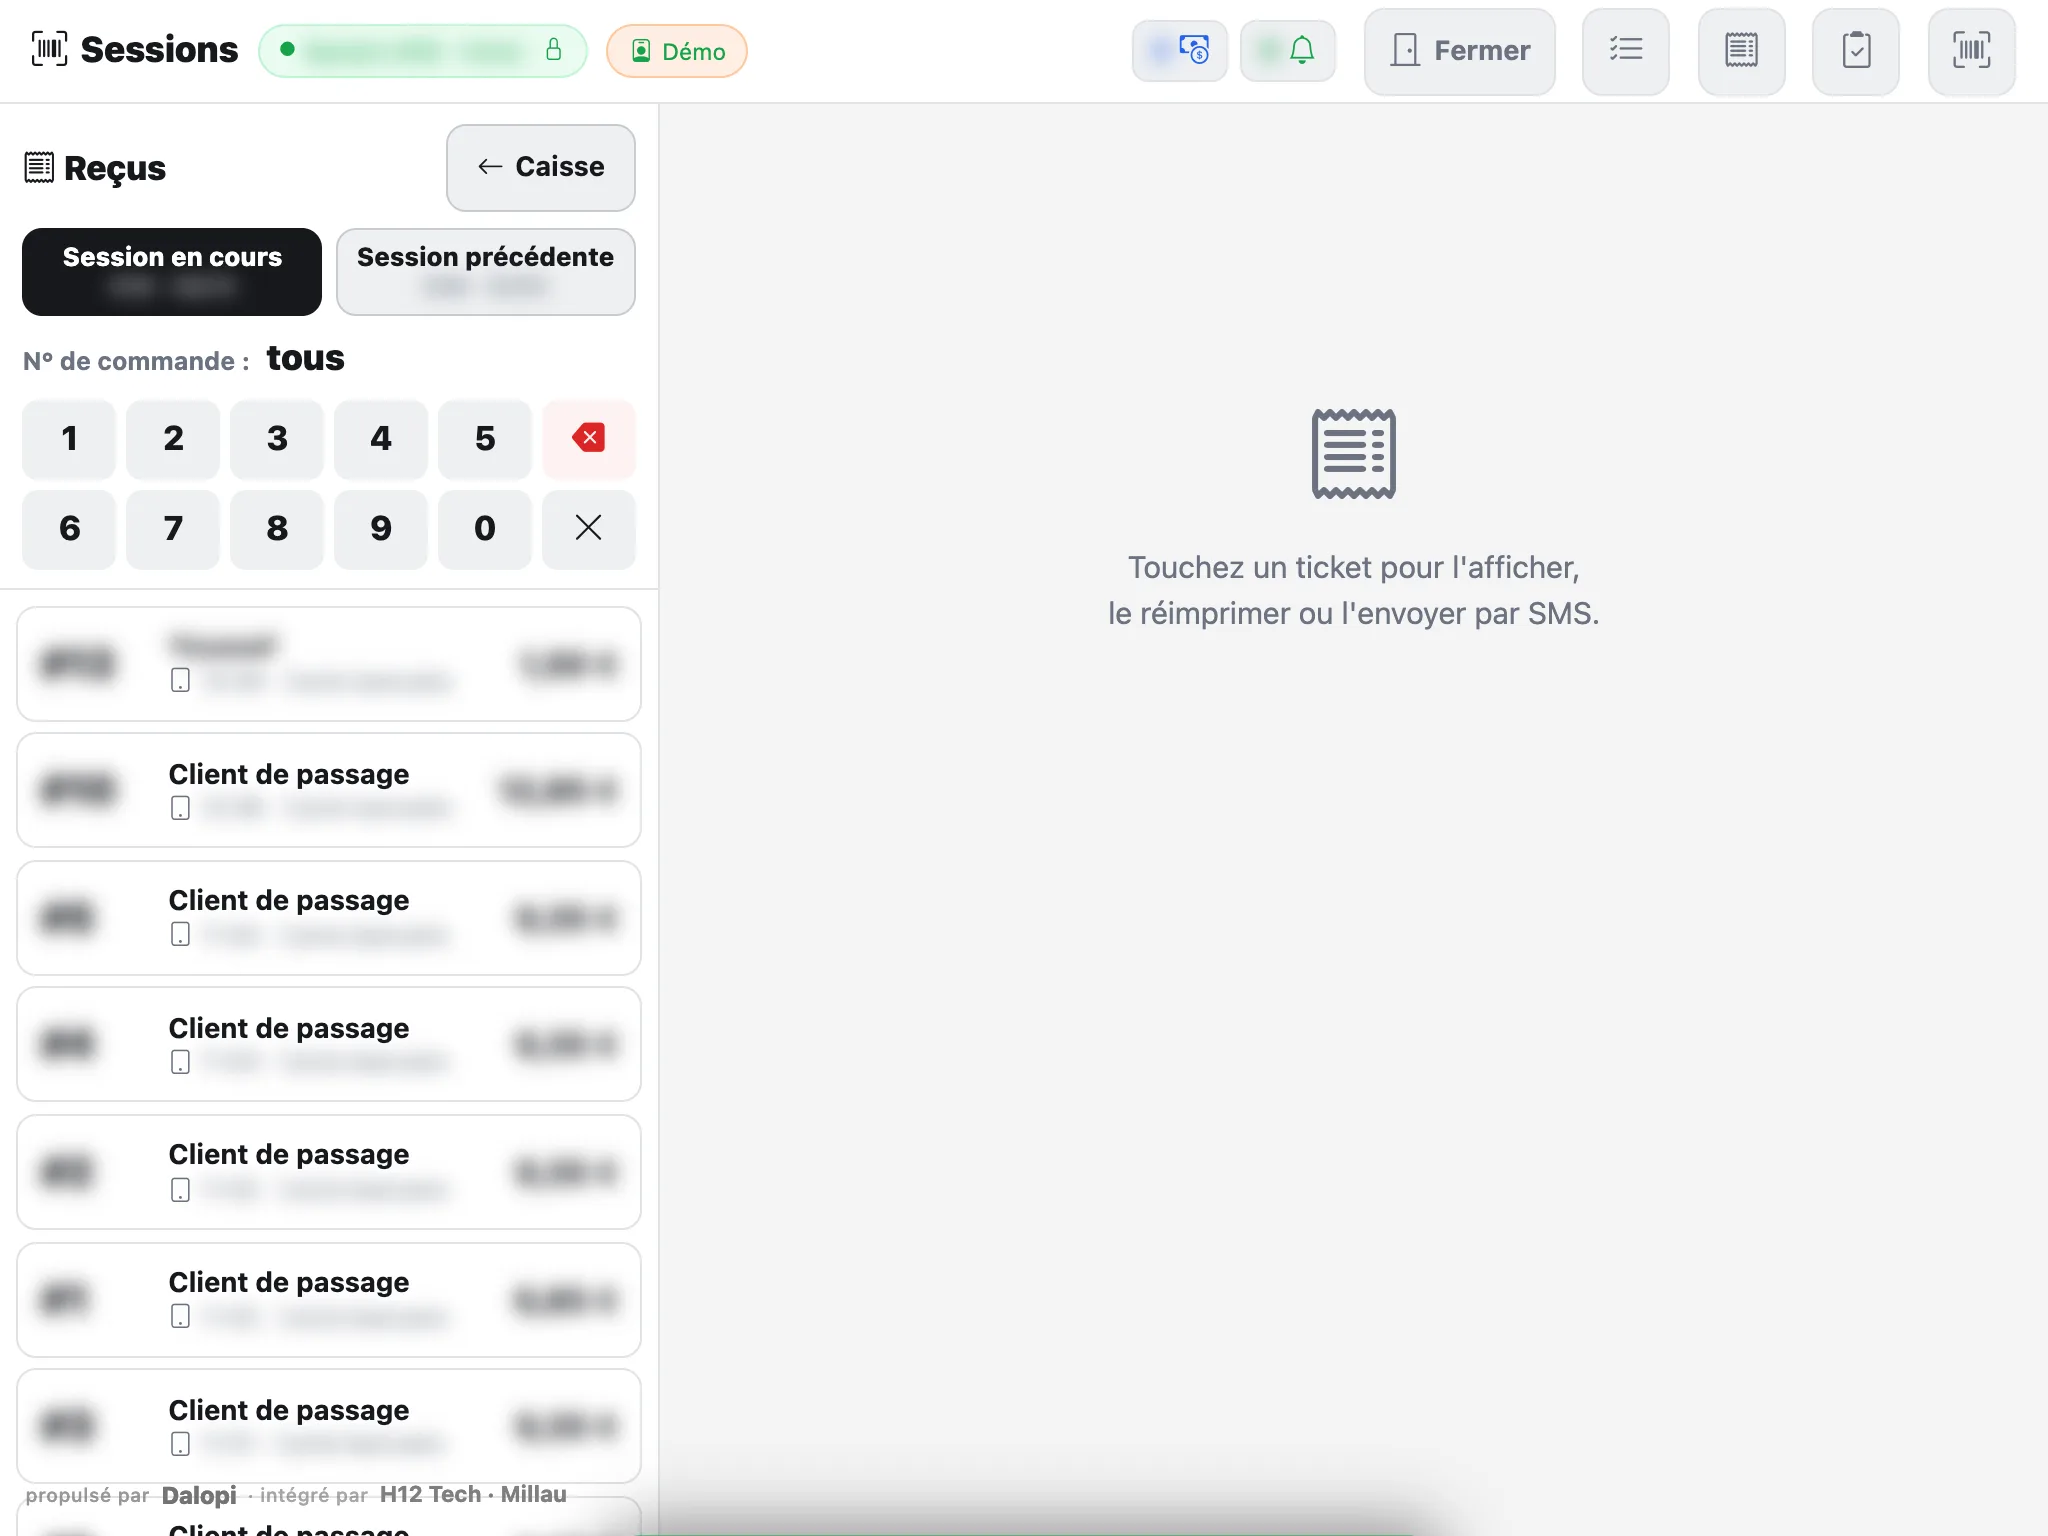2048x1536 pixels.
Task: Go back to Caisse
Action: tap(541, 168)
